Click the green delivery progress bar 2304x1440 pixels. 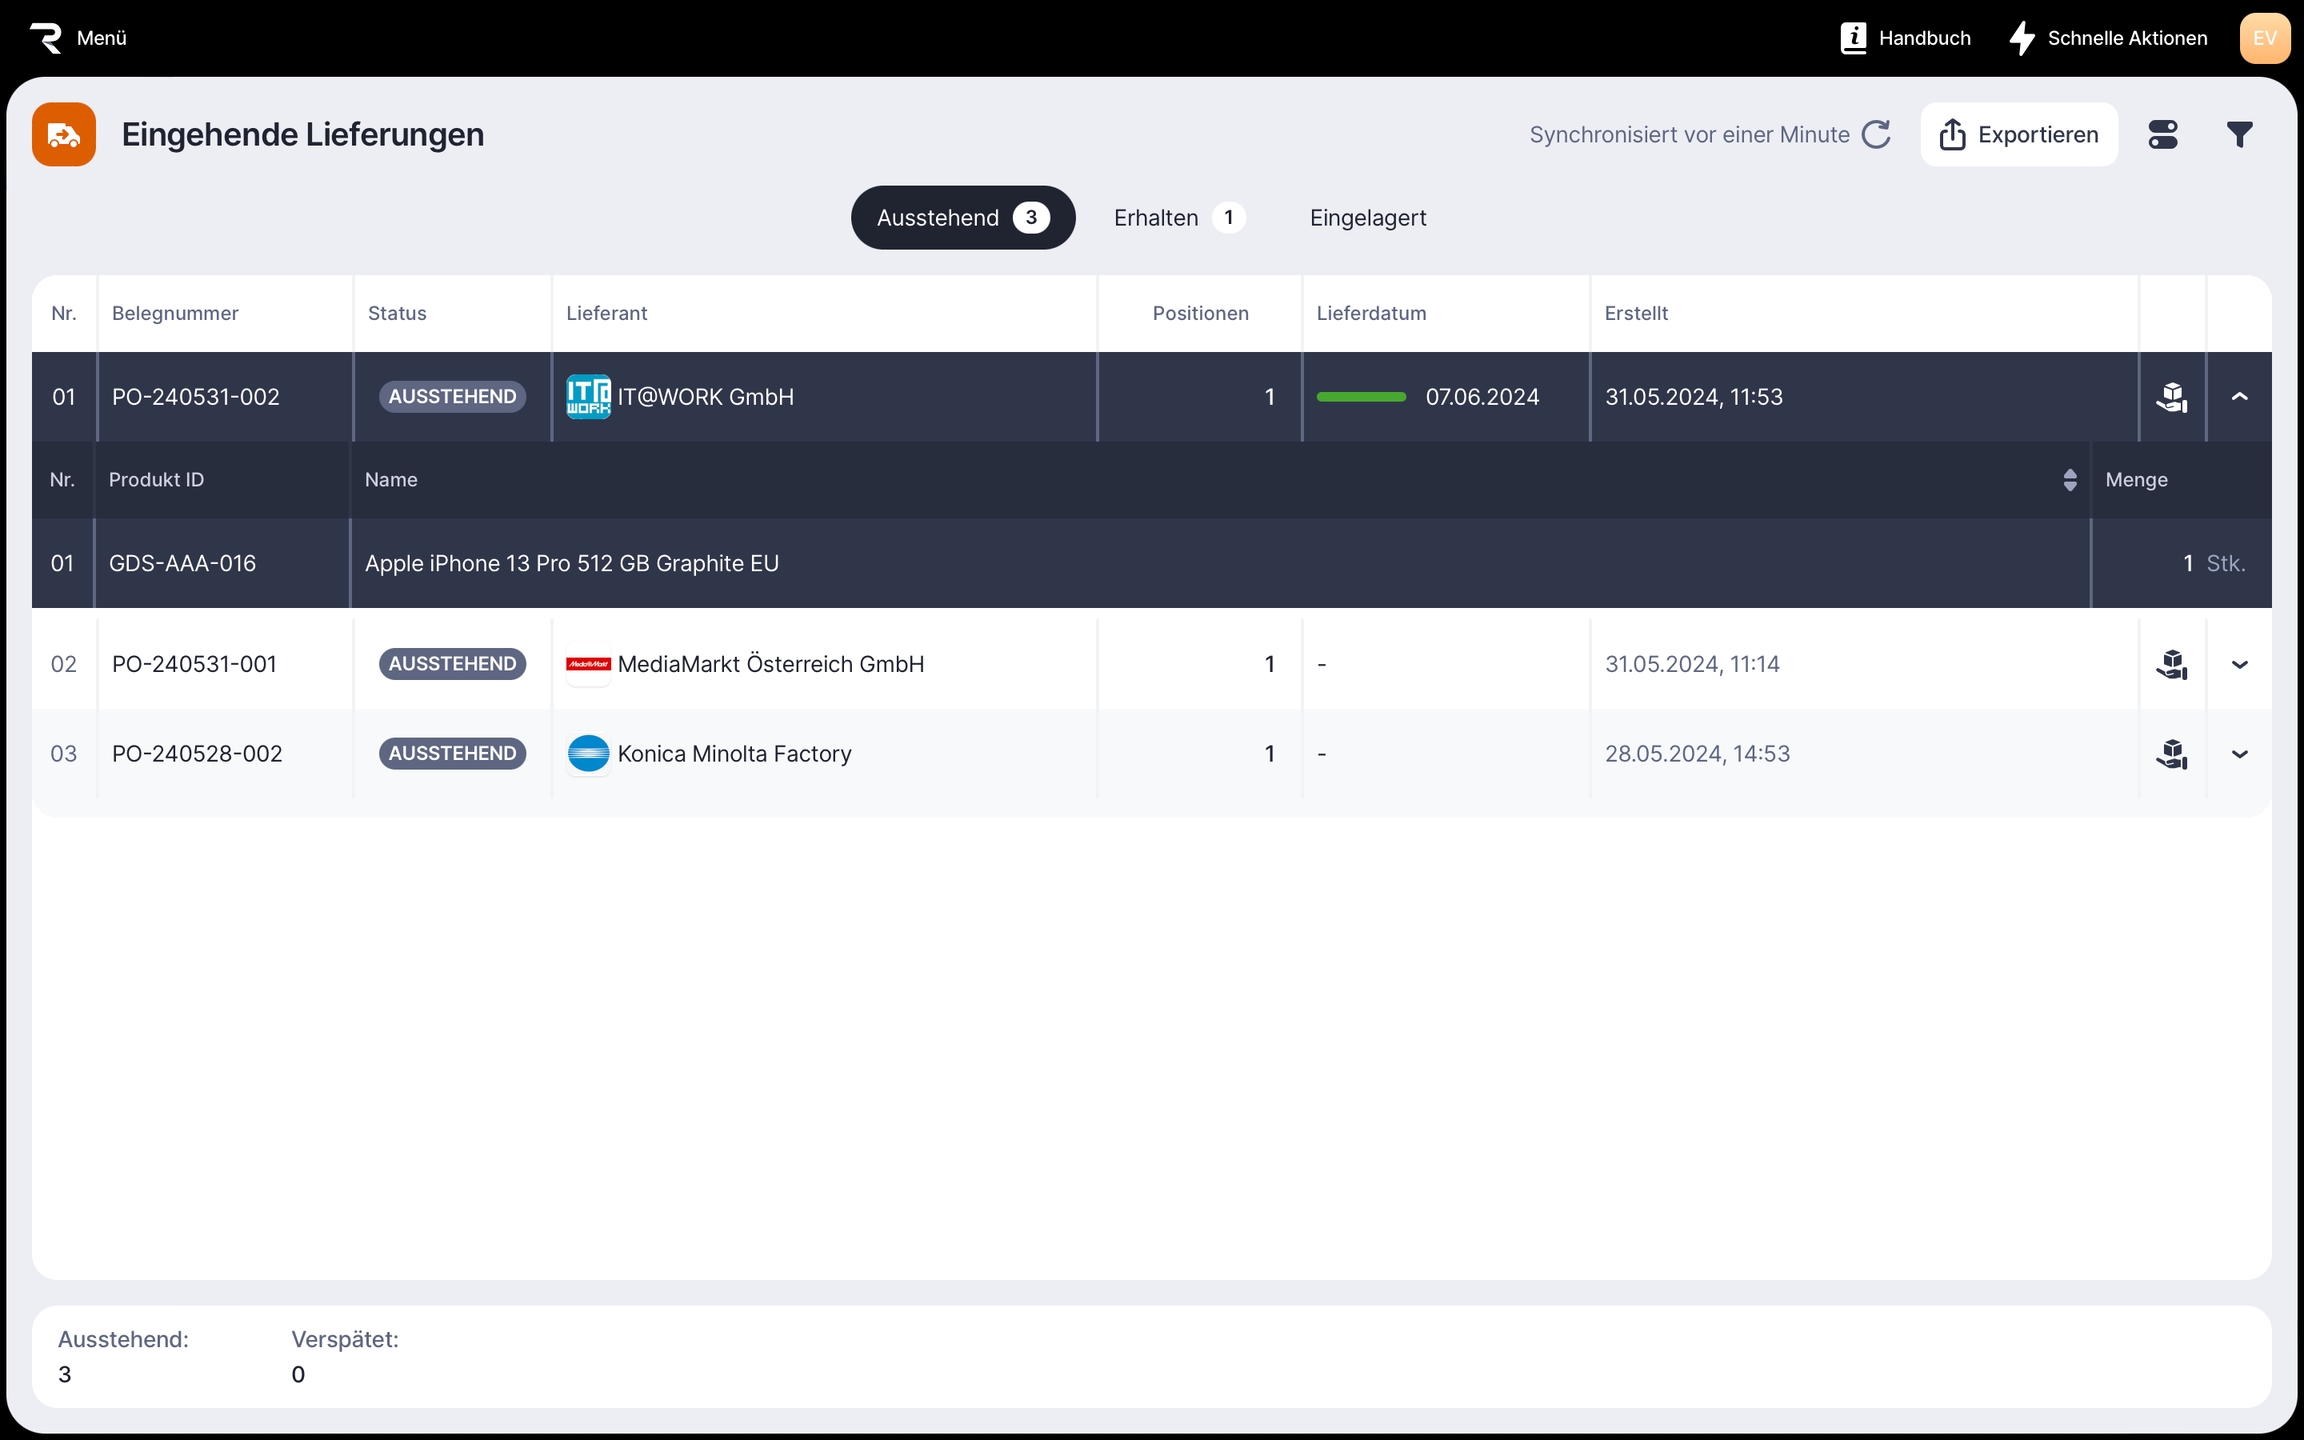pyautogui.click(x=1361, y=397)
